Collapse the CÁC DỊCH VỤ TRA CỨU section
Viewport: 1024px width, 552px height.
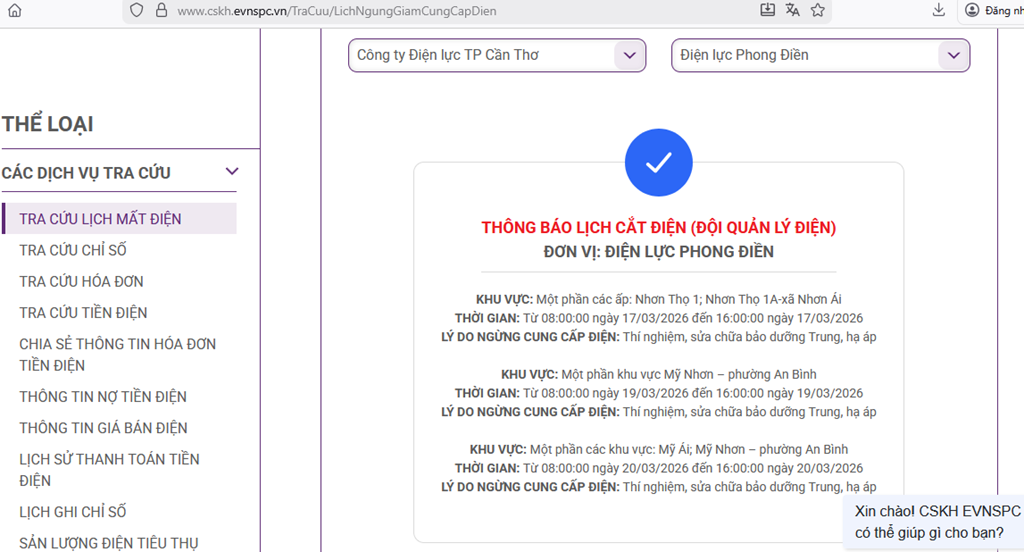pyautogui.click(x=231, y=172)
